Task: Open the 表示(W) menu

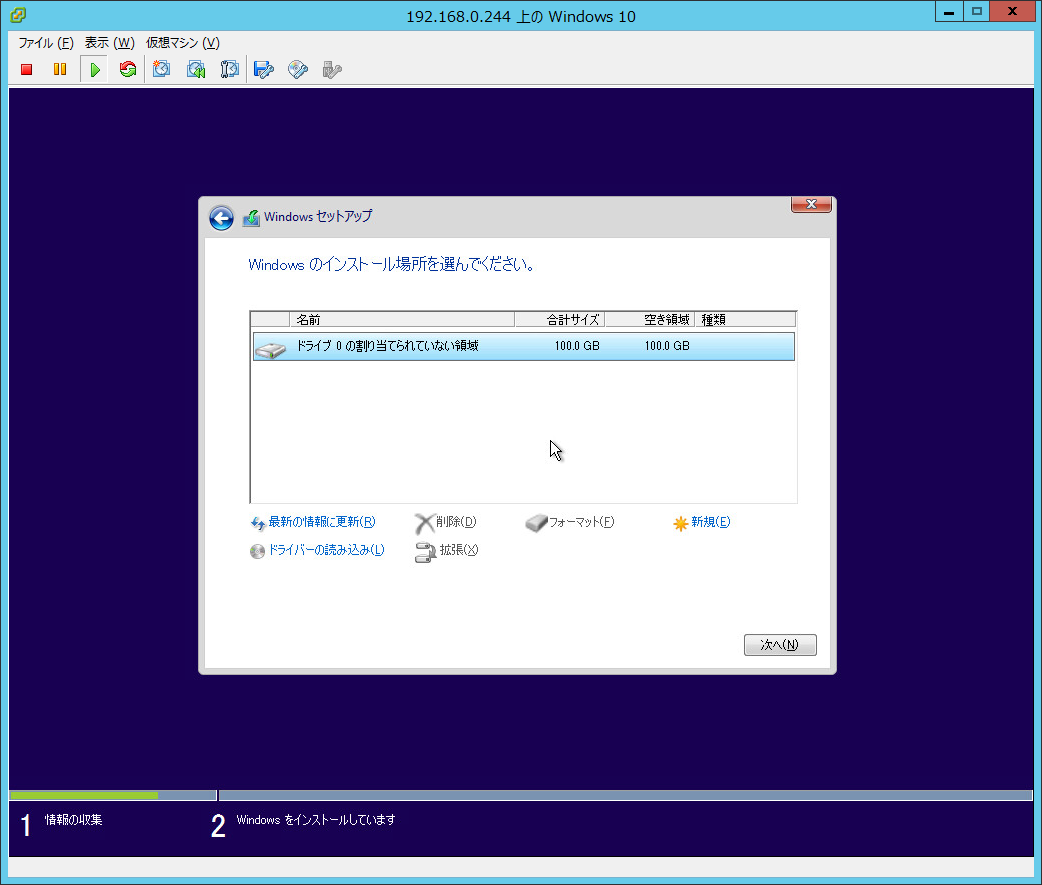Action: (x=110, y=43)
